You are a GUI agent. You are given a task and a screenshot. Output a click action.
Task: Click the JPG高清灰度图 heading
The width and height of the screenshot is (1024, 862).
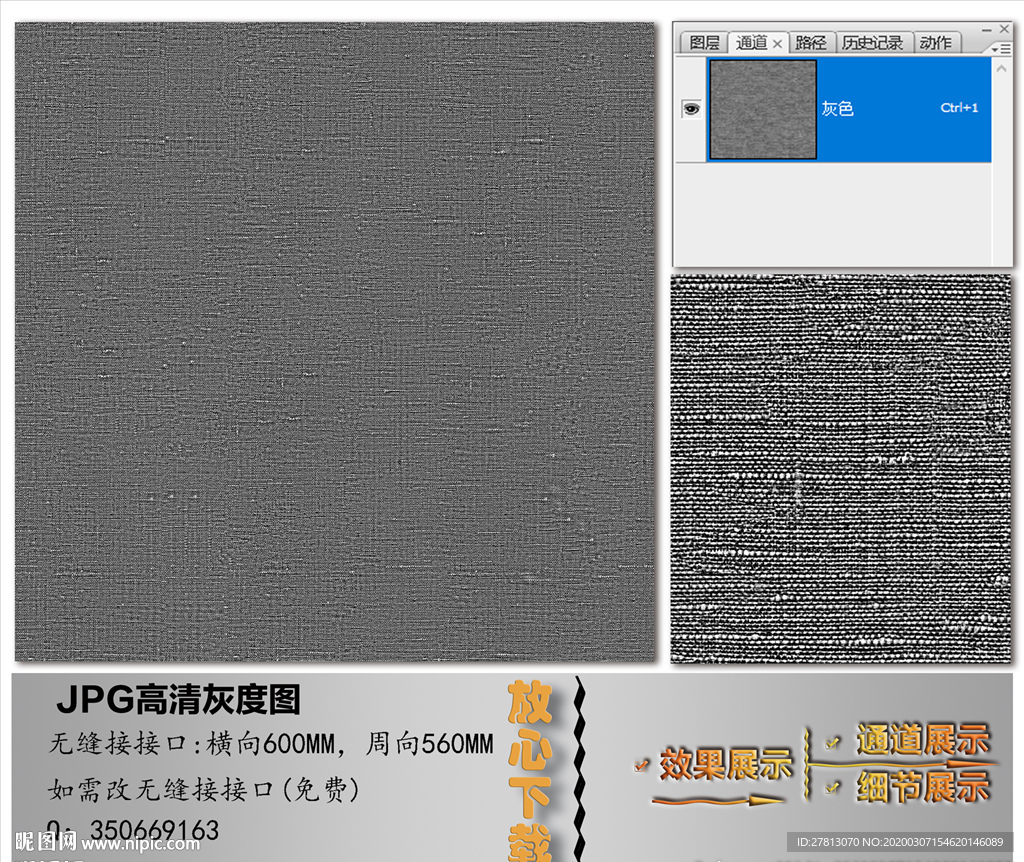(x=178, y=699)
